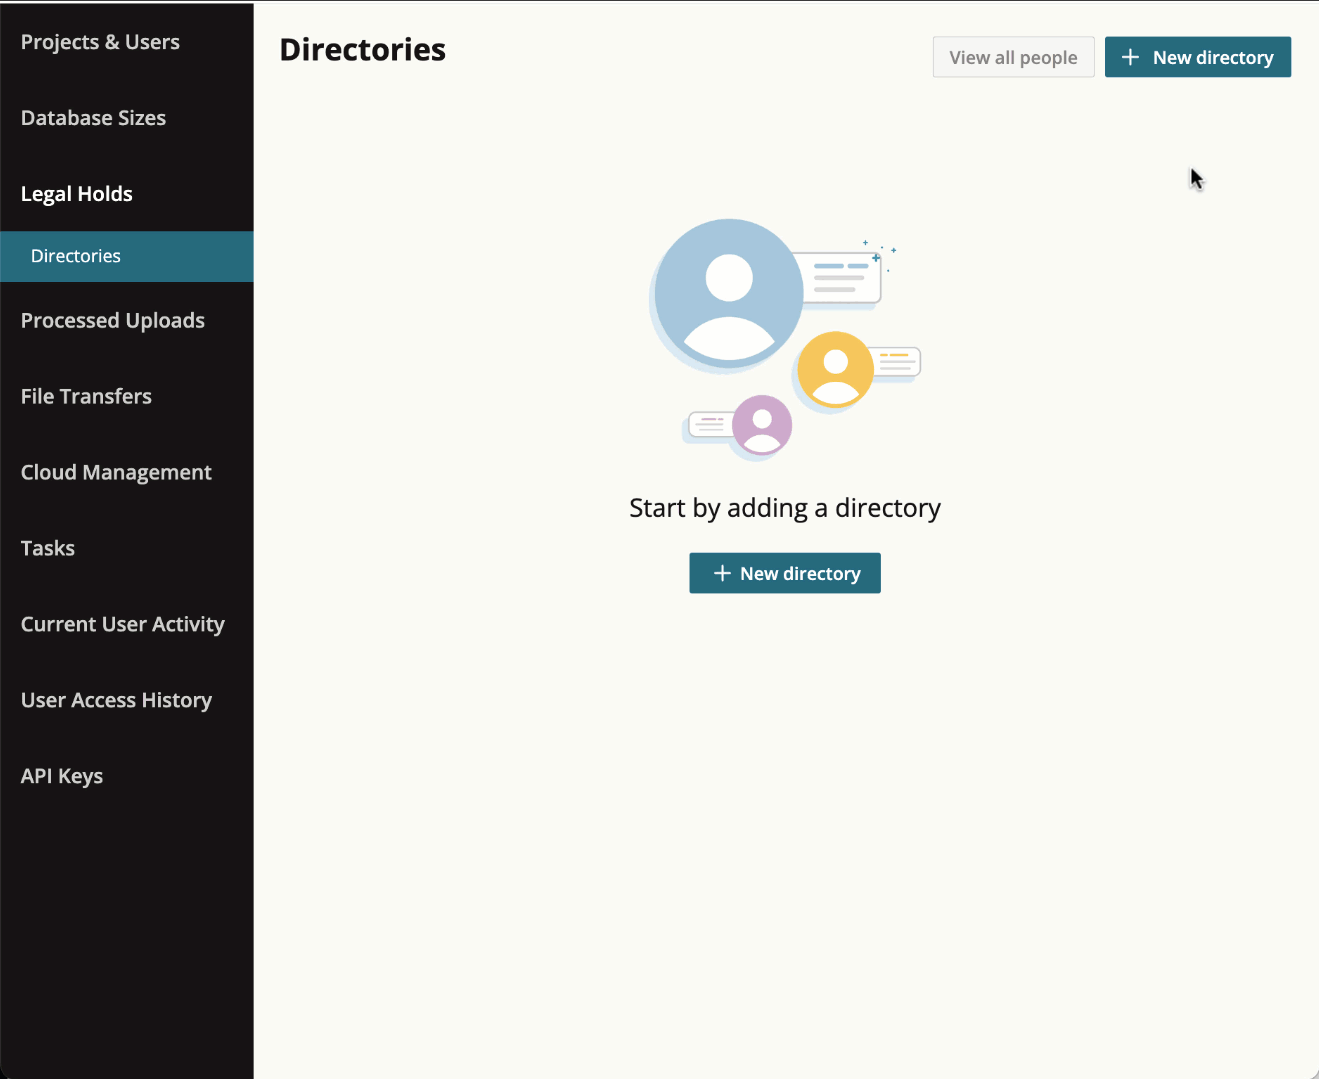Open the Directories sub-item
The width and height of the screenshot is (1319, 1079).
127,256
